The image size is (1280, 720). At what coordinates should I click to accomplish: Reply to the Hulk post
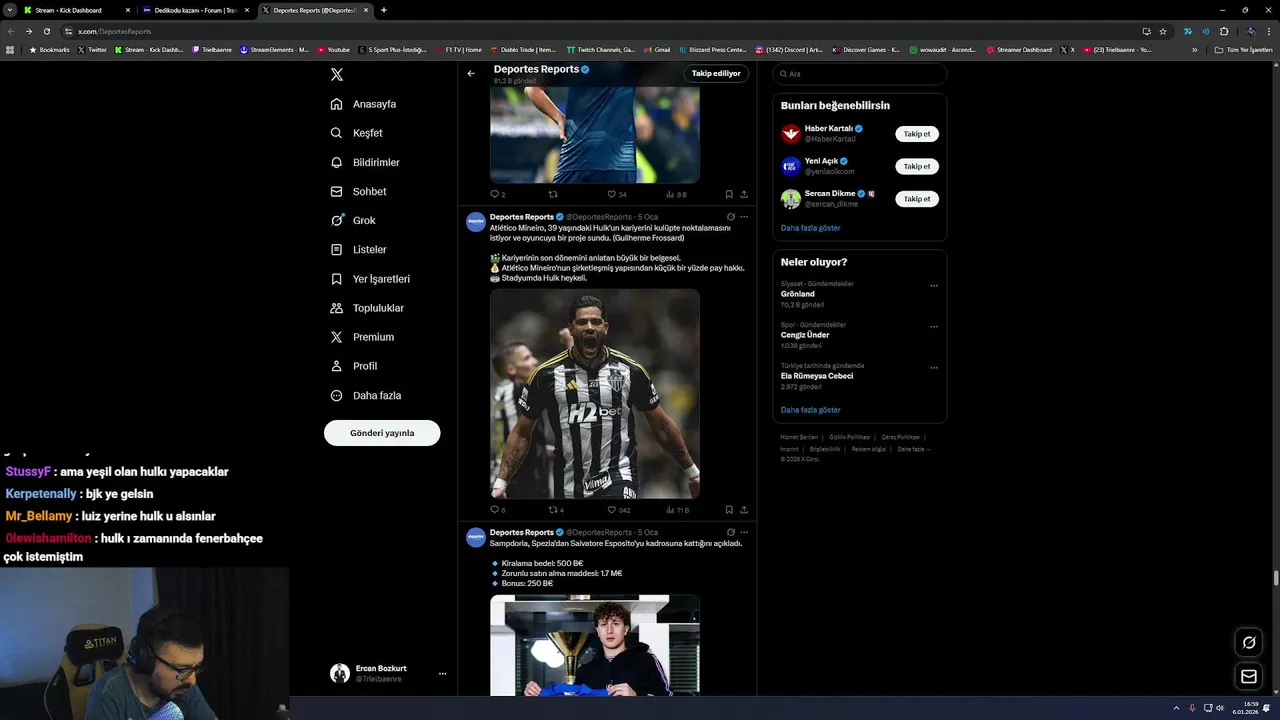497,510
